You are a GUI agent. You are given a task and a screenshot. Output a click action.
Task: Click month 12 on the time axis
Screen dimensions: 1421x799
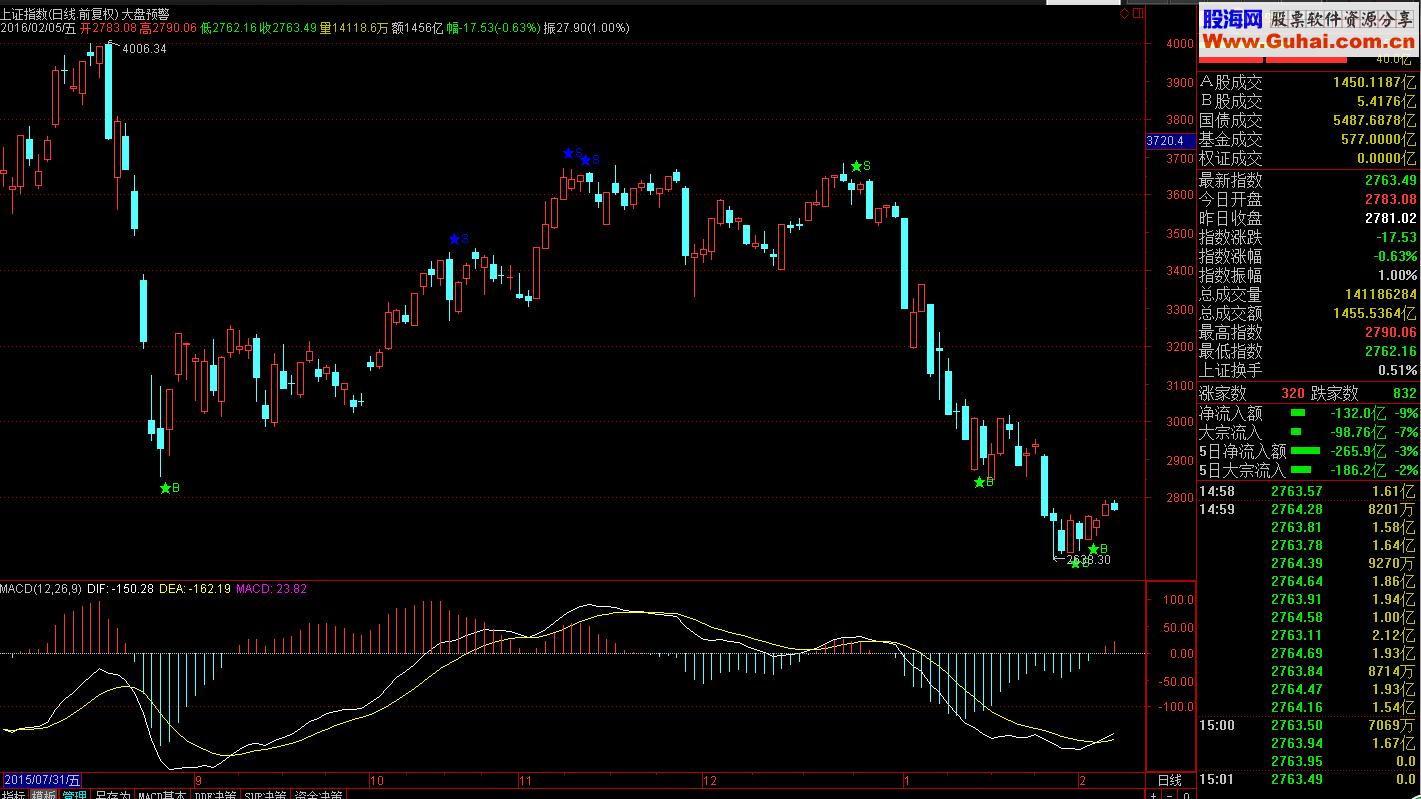coord(710,780)
